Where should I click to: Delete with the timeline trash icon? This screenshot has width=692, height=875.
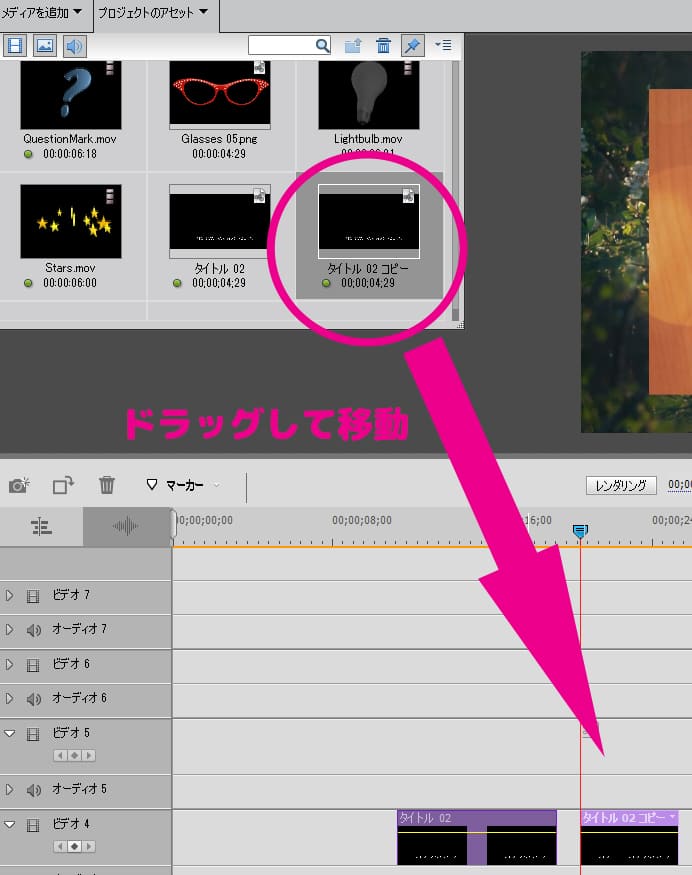click(107, 485)
